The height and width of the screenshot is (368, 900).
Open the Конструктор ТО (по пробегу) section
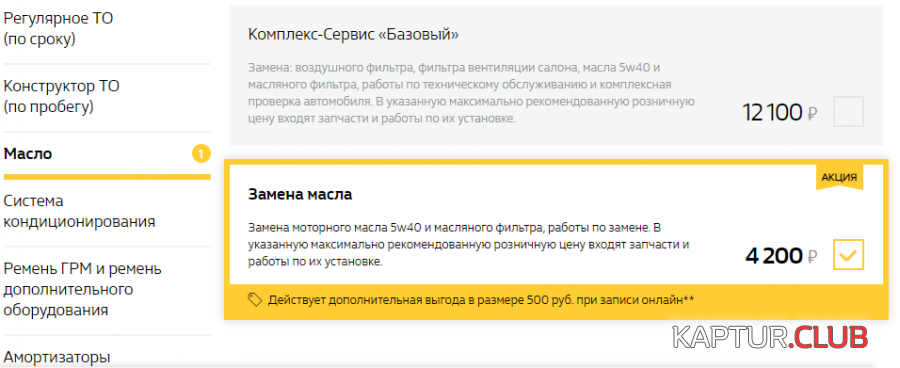(61, 96)
